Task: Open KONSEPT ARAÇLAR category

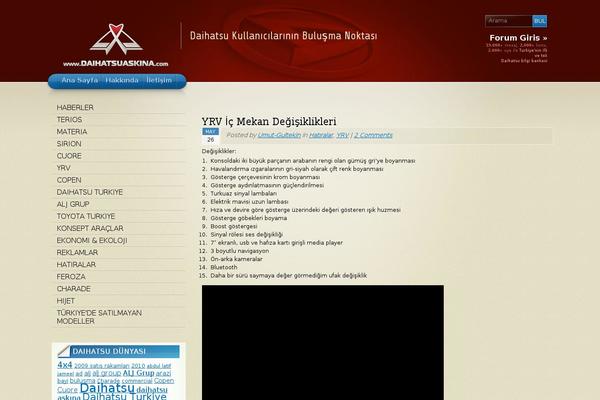Action: click(90, 228)
